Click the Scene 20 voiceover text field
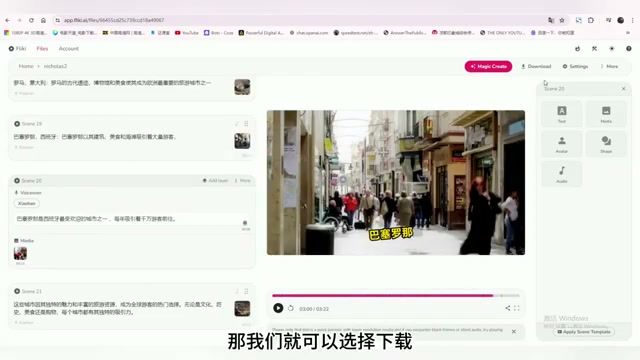The width and height of the screenshot is (640, 360). [x=127, y=219]
